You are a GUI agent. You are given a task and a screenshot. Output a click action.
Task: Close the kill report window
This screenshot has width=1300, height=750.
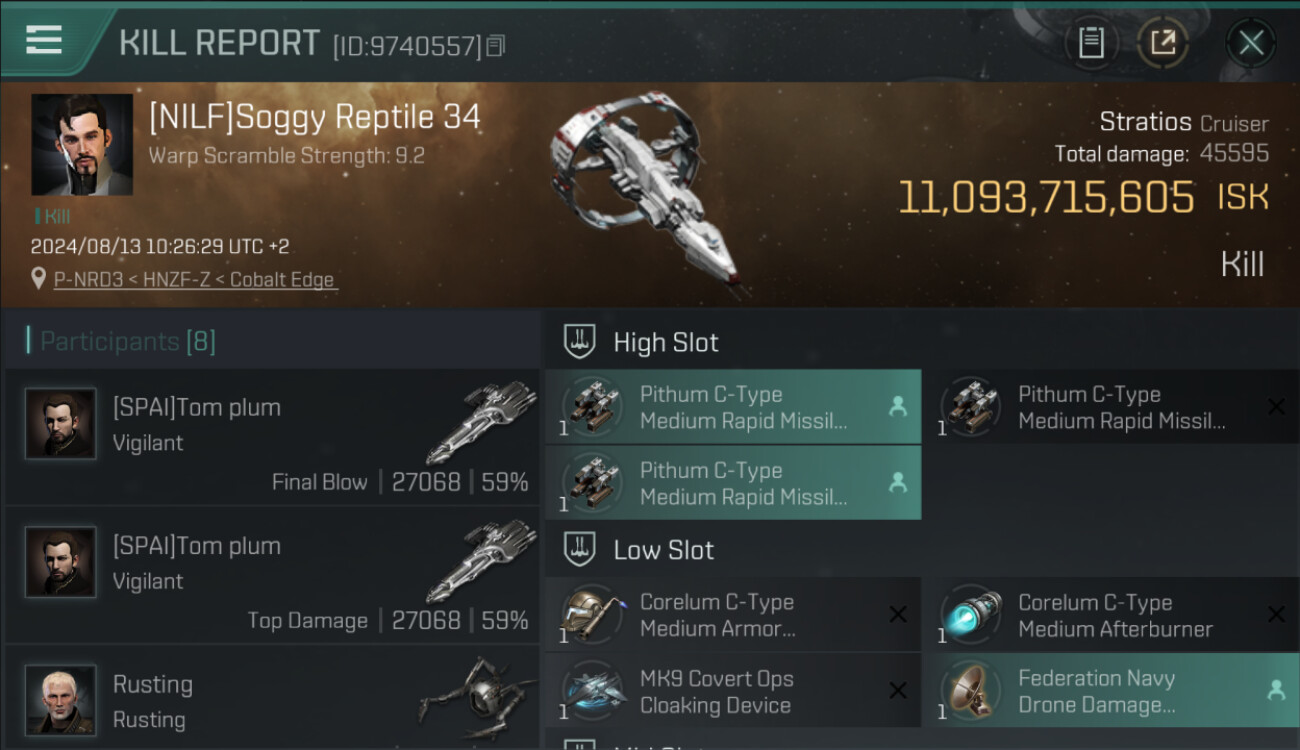(x=1251, y=43)
